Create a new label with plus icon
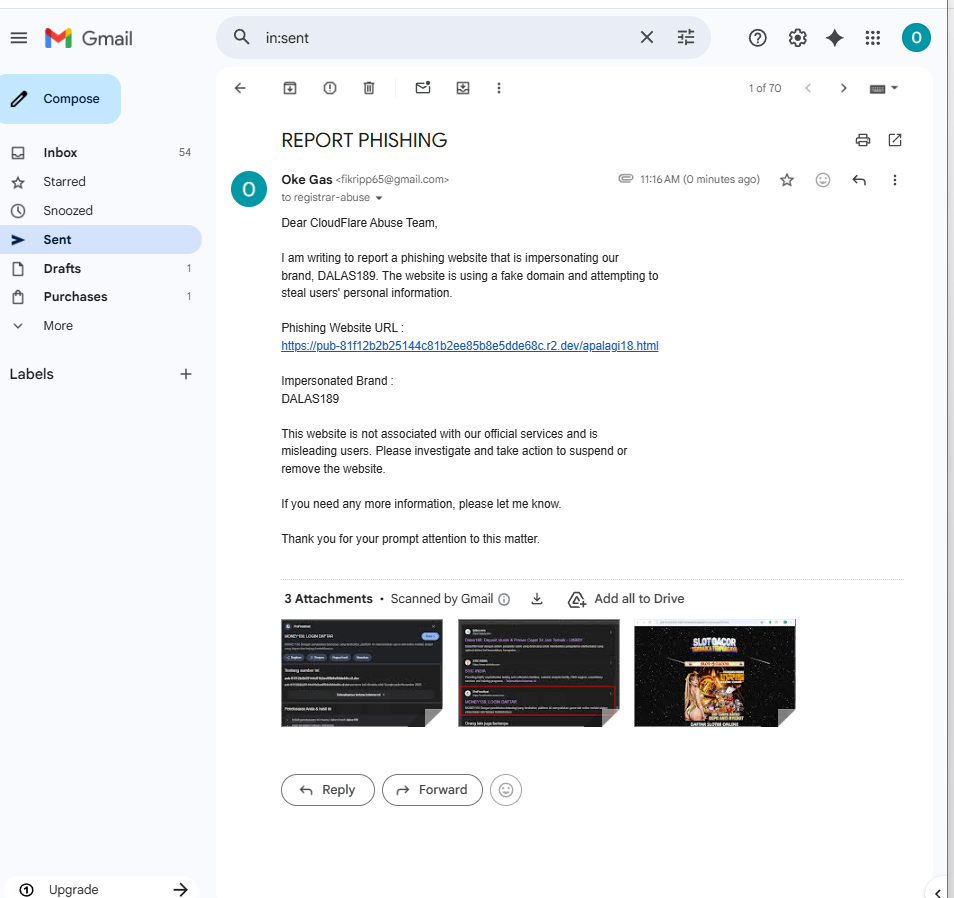 pyautogui.click(x=186, y=374)
